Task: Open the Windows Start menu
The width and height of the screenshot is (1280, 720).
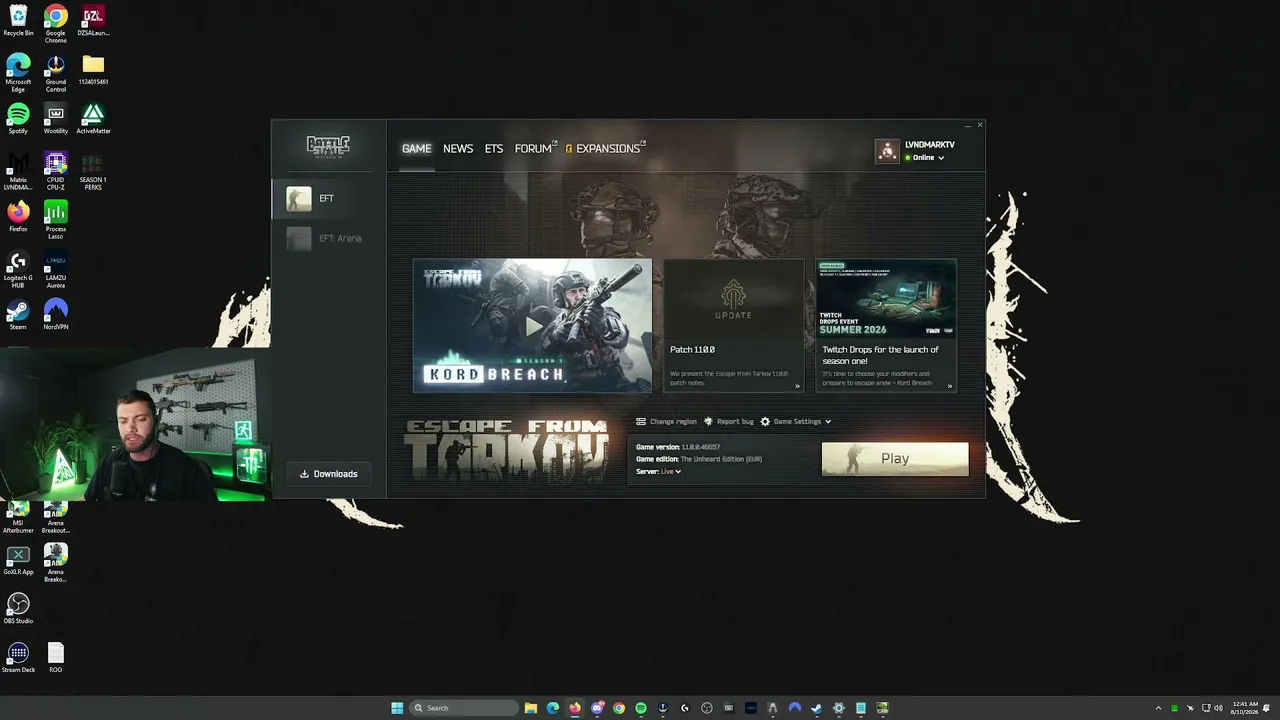Action: point(397,708)
